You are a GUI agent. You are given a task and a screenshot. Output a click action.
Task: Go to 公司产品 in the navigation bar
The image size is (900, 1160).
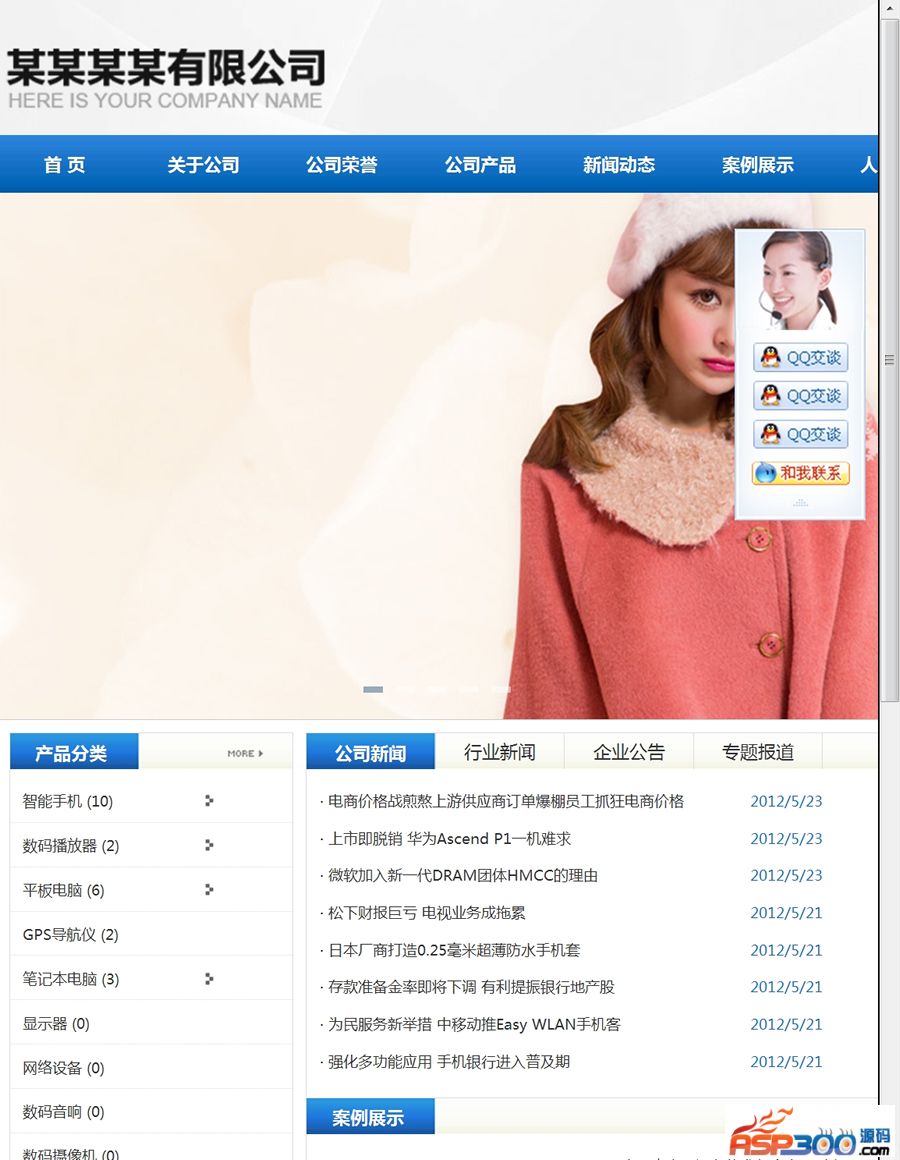click(x=480, y=165)
